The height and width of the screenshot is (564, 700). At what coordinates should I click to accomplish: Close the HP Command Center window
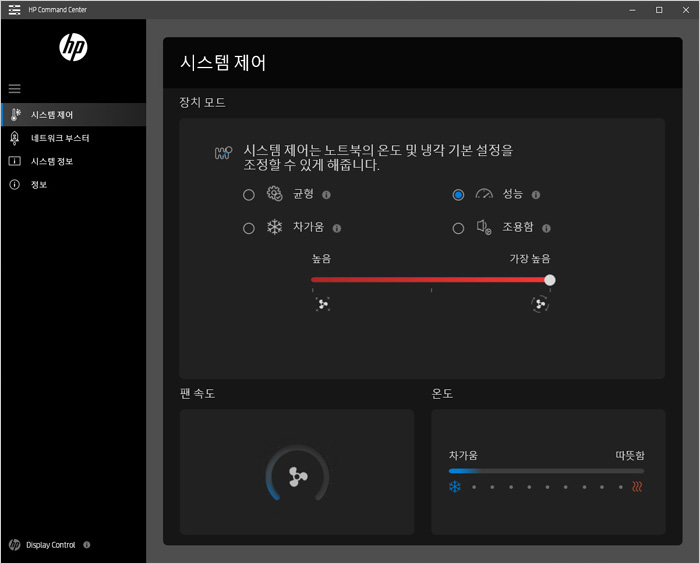[x=686, y=10]
